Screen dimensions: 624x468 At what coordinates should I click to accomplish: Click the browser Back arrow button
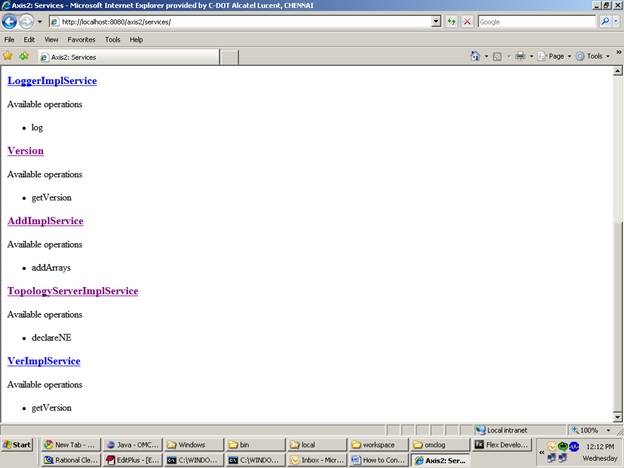click(9, 21)
